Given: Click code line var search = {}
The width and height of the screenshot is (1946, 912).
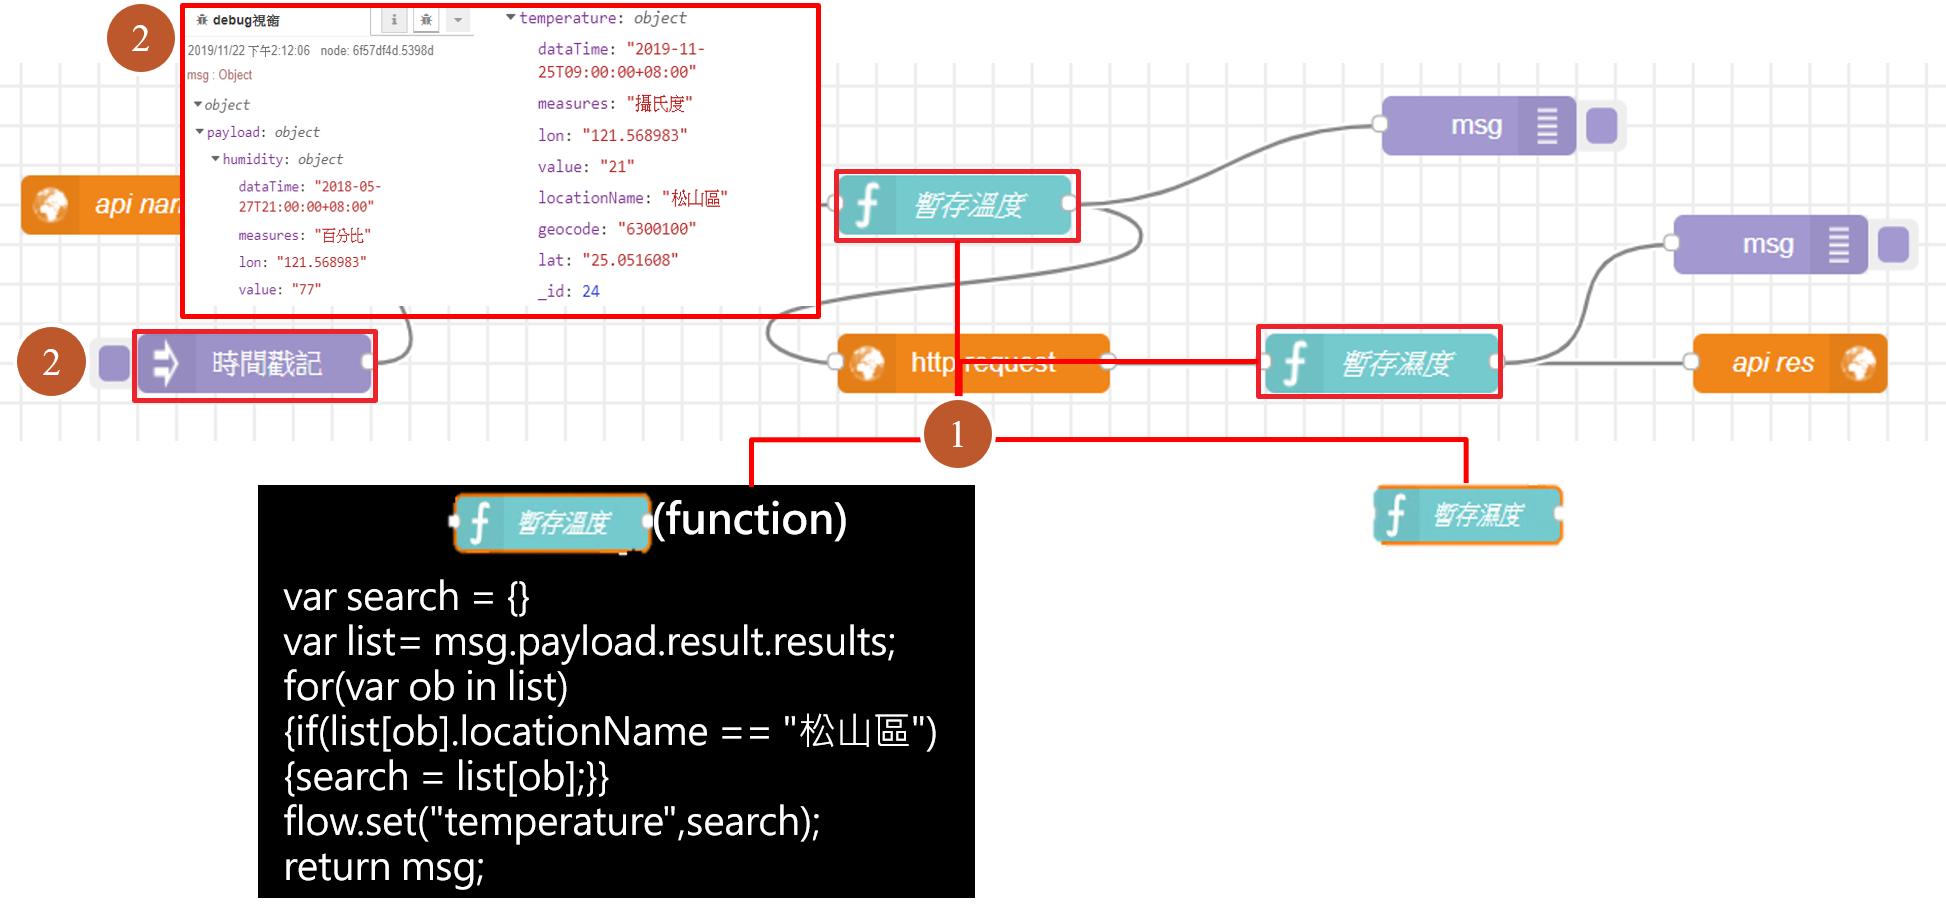Looking at the screenshot, I should pos(407,597).
